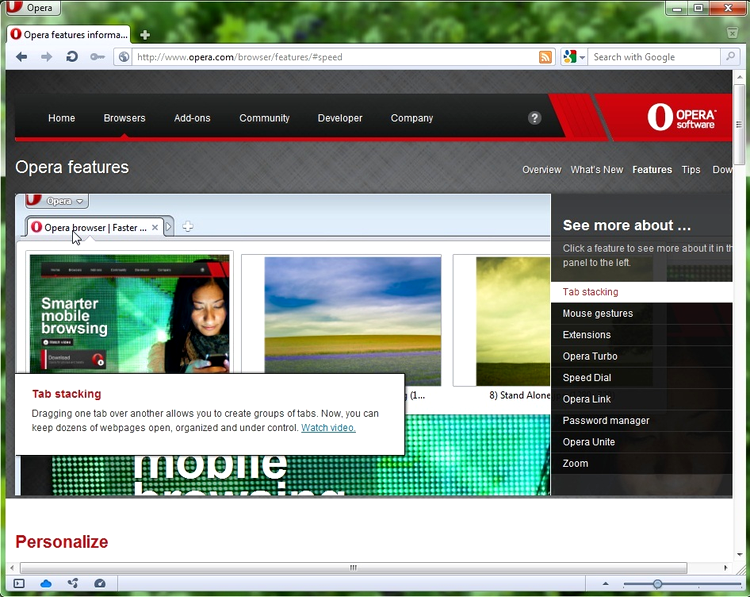
Task: Click the help question mark icon
Action: (534, 118)
